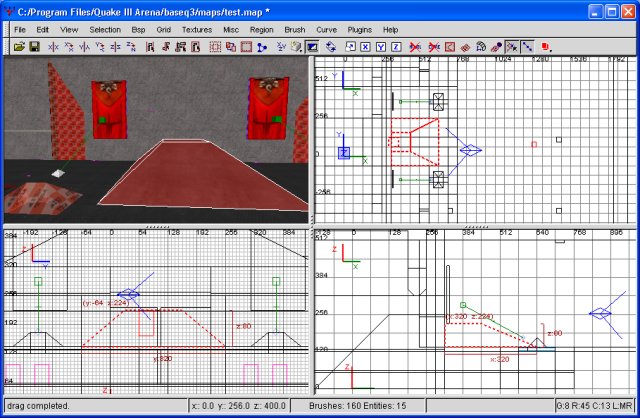Click the Open map file icon
This screenshot has height=418, width=640.
(19, 47)
